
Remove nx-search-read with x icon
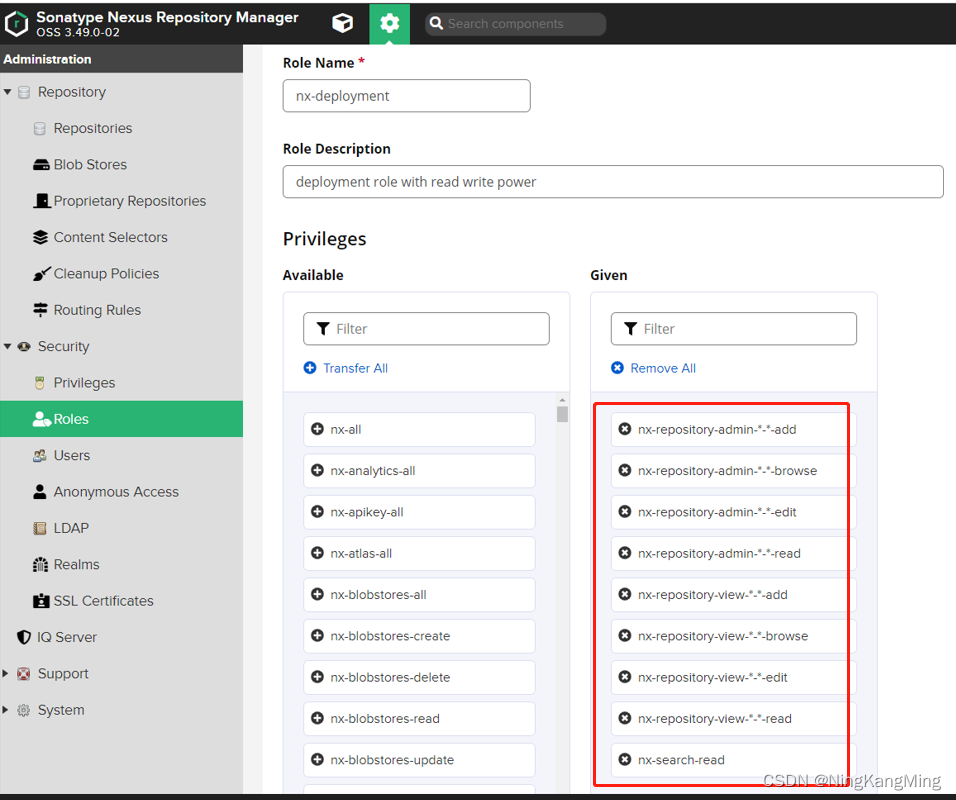tap(625, 760)
